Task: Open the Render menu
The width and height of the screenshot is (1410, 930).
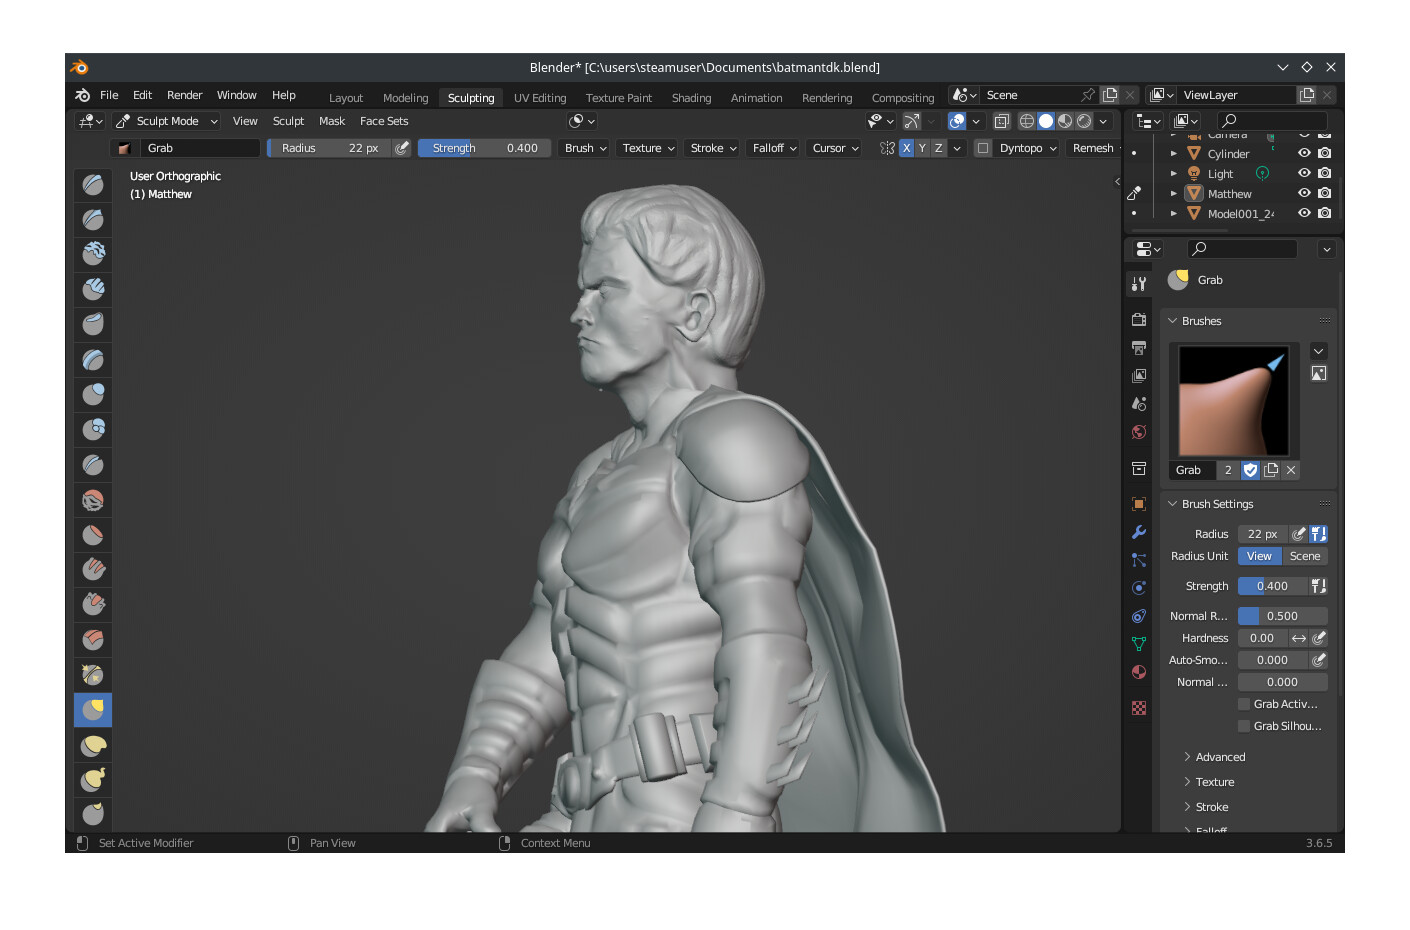Action: click(x=185, y=95)
